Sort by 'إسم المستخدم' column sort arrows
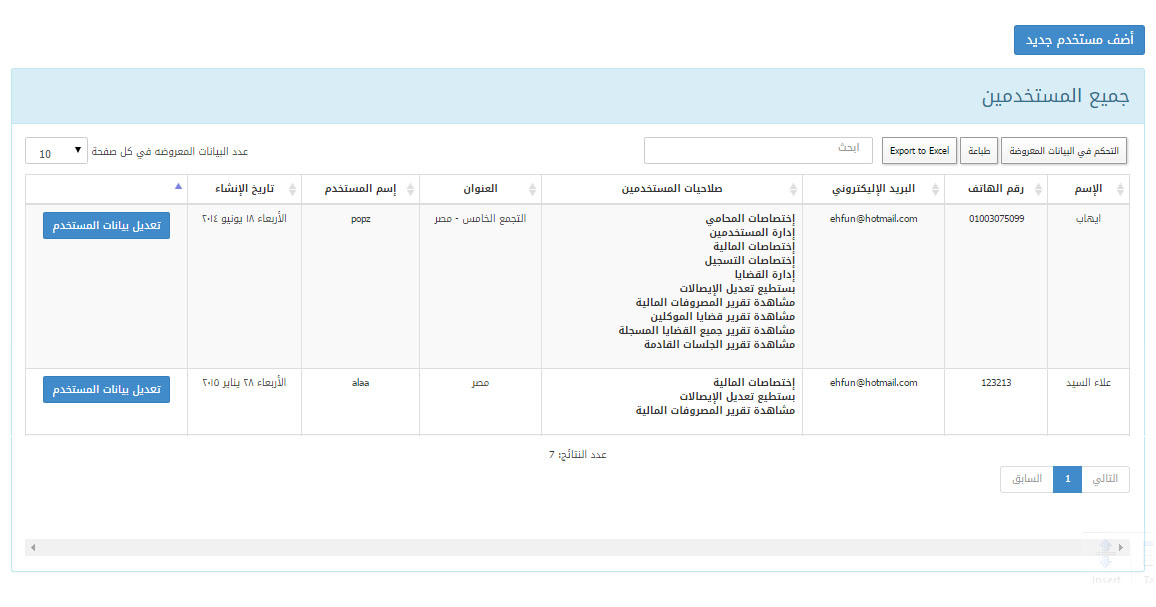 [x=410, y=189]
